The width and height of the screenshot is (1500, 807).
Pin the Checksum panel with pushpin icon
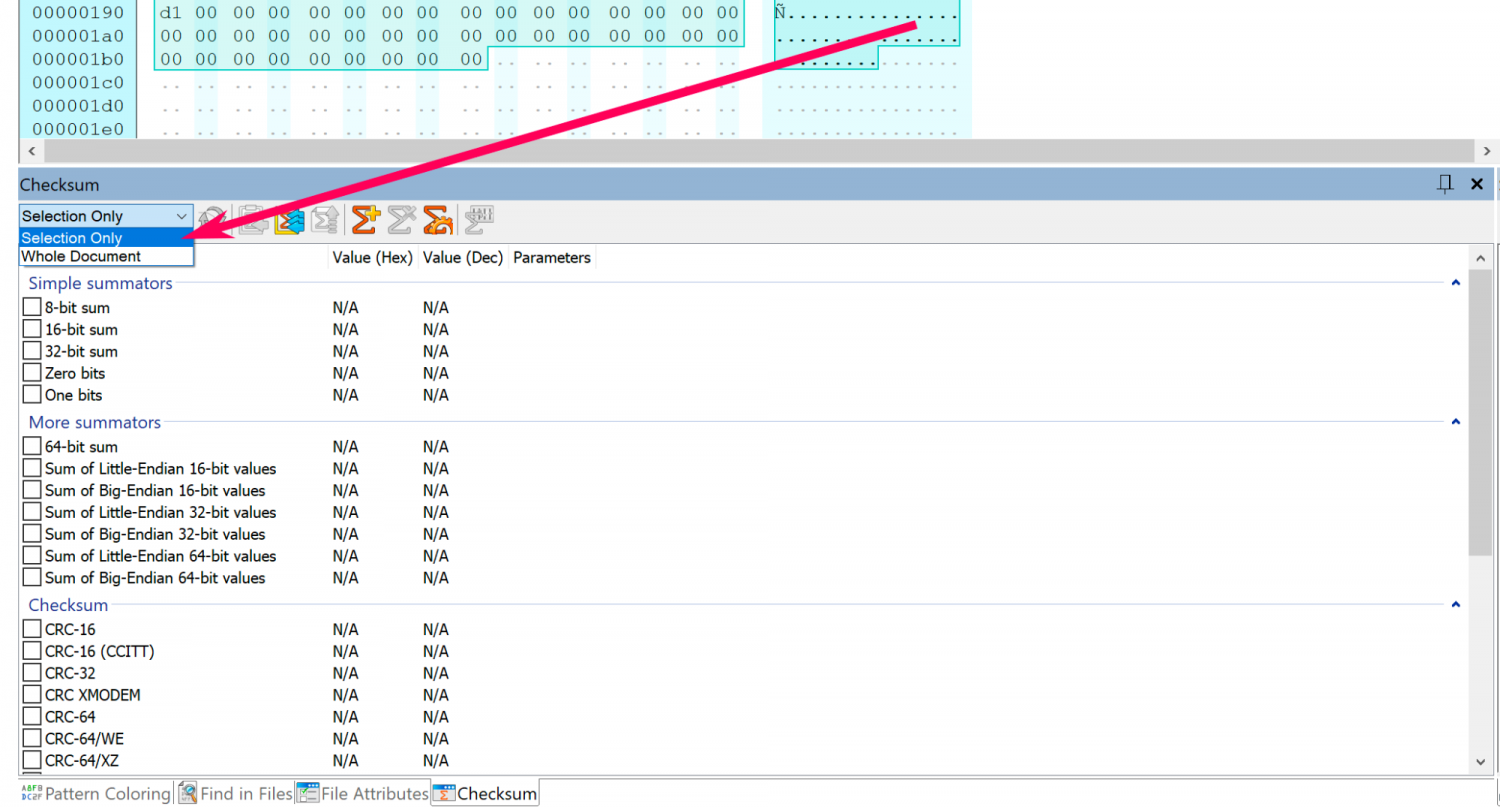point(1445,184)
